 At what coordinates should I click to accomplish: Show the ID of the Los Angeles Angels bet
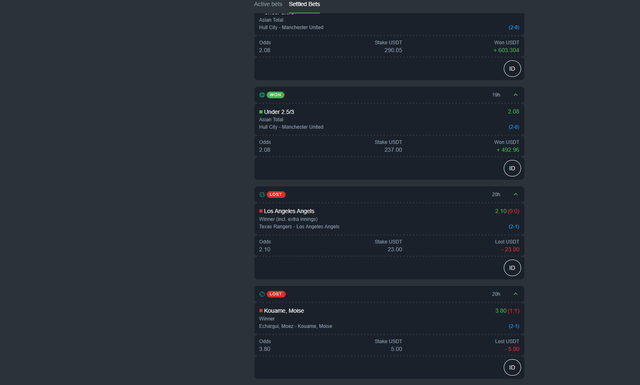pos(512,268)
